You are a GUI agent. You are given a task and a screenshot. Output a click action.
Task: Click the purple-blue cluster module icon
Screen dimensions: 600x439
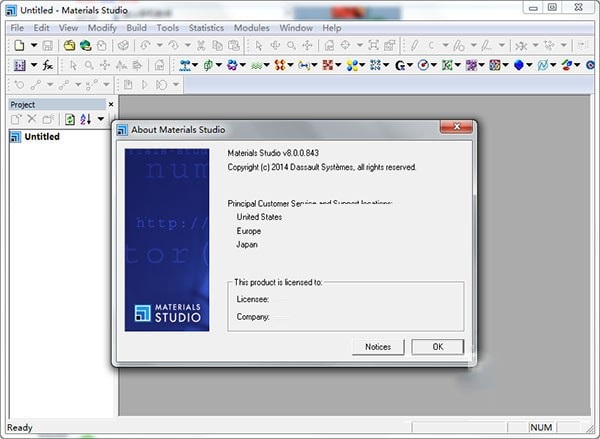tap(232, 65)
